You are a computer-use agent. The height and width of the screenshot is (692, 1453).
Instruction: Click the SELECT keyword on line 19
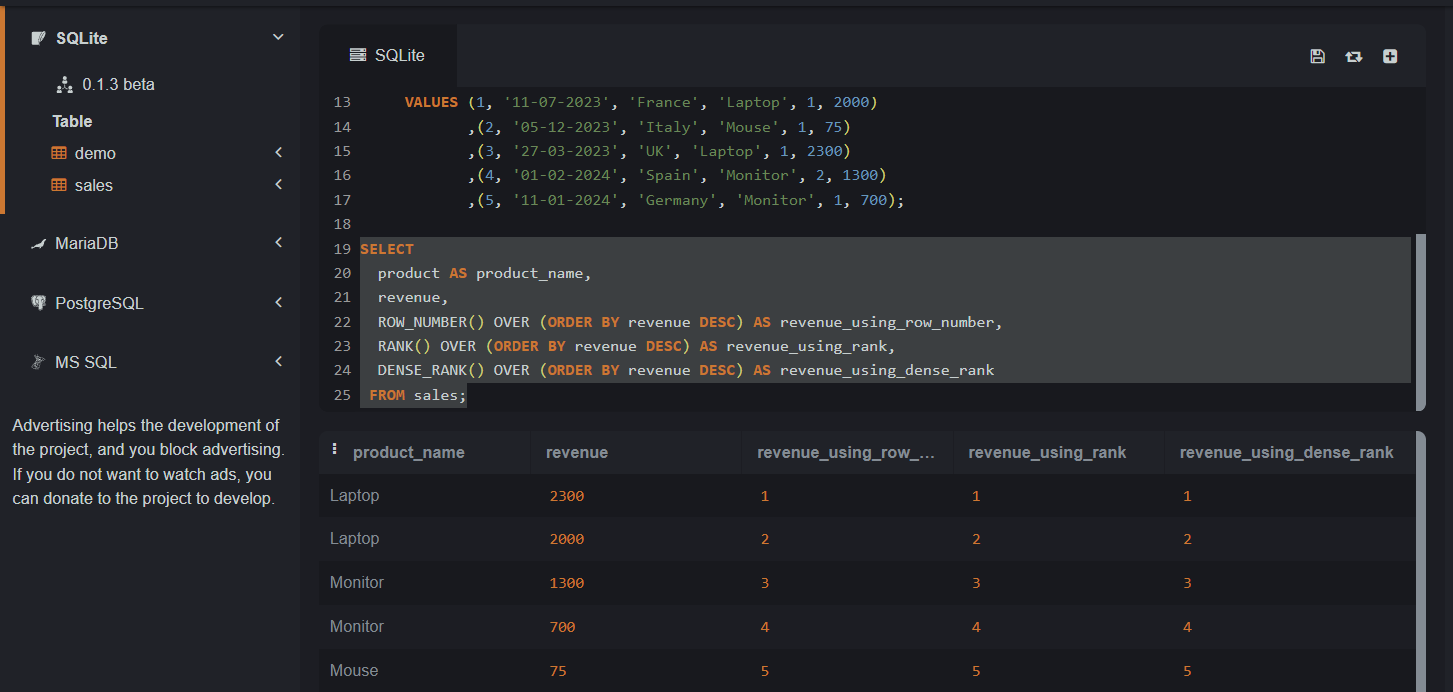(x=387, y=249)
